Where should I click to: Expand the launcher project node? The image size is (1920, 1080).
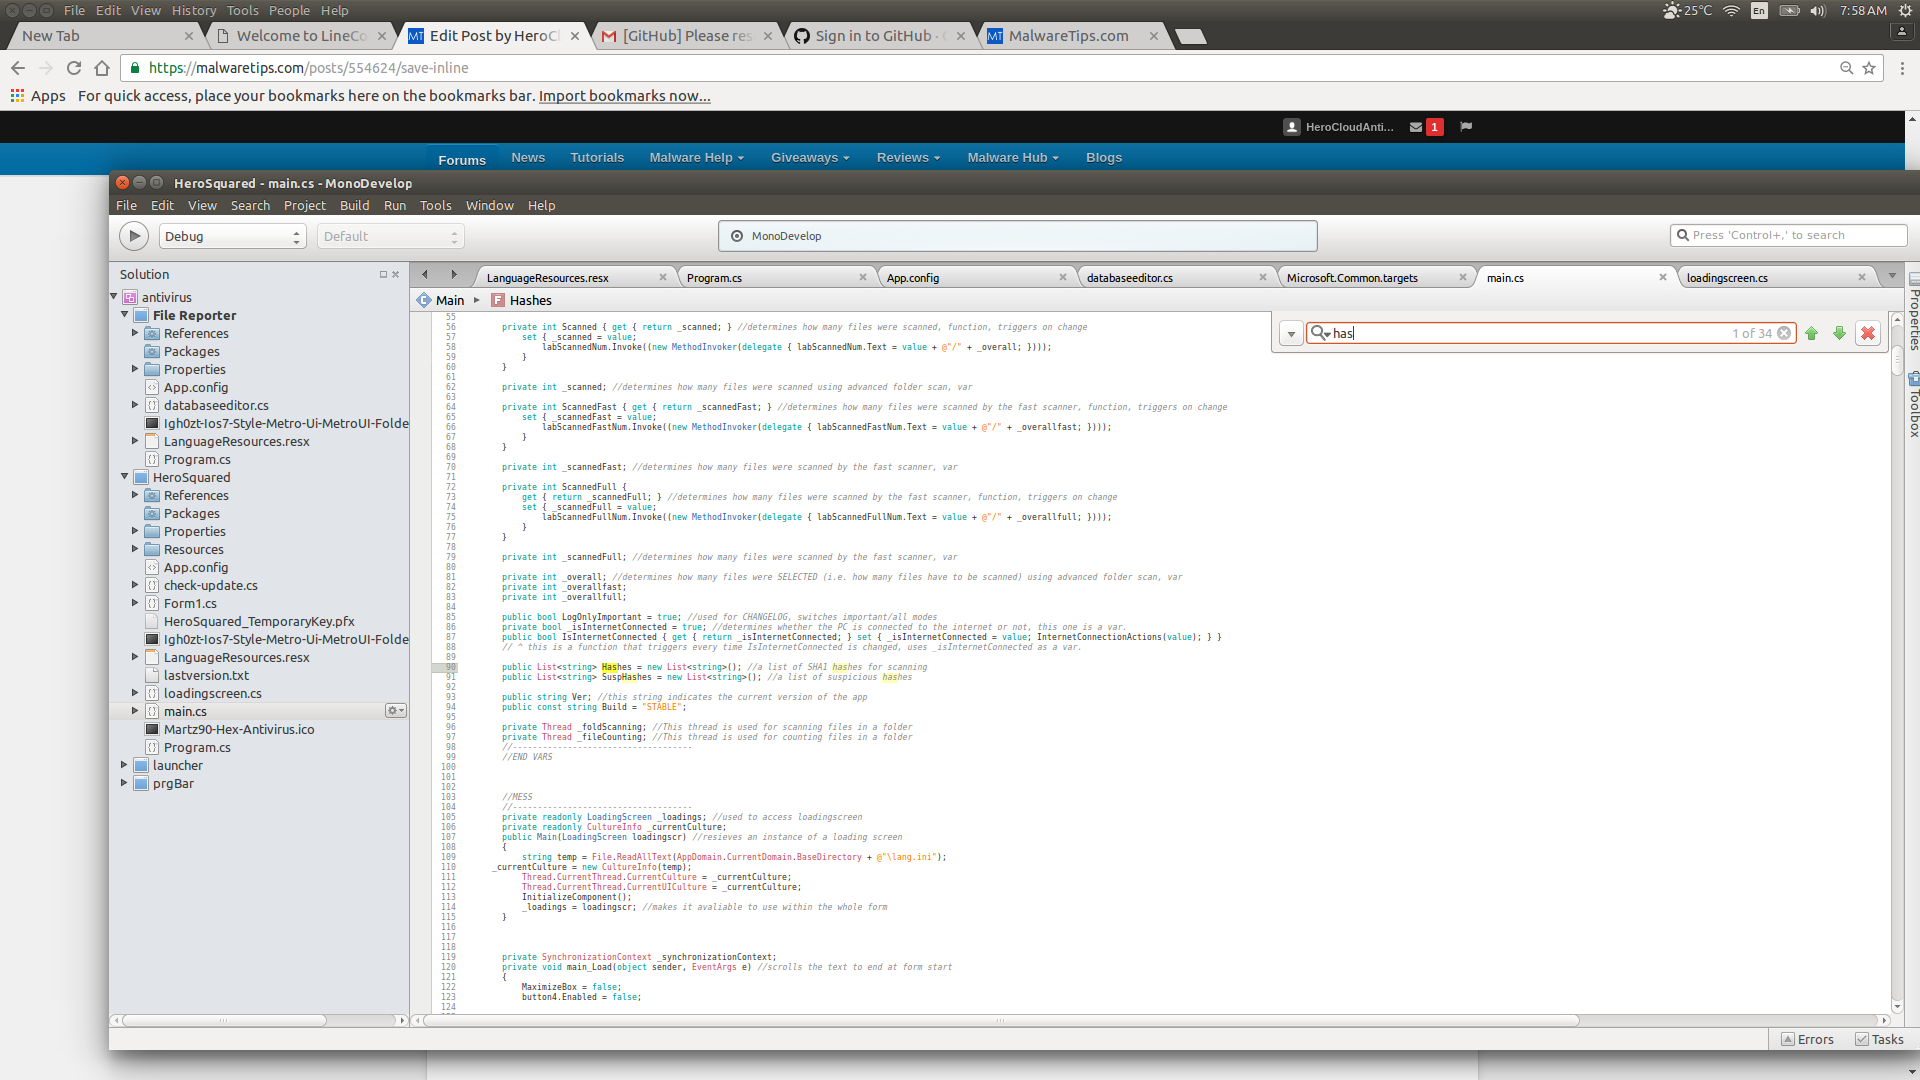pos(124,765)
